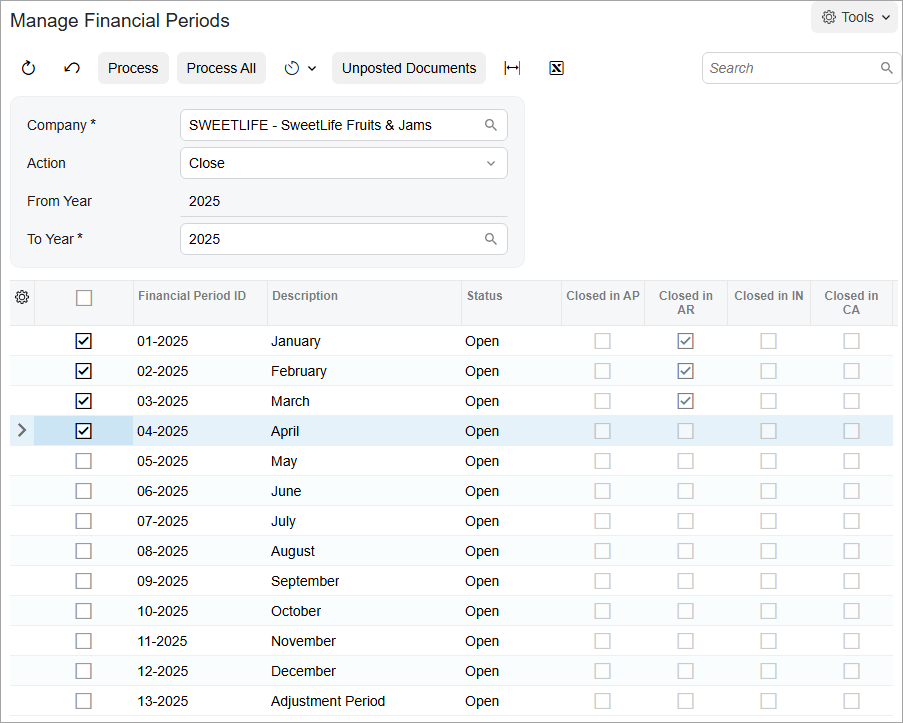903x723 pixels.
Task: Select the August description cell
Action: point(364,551)
